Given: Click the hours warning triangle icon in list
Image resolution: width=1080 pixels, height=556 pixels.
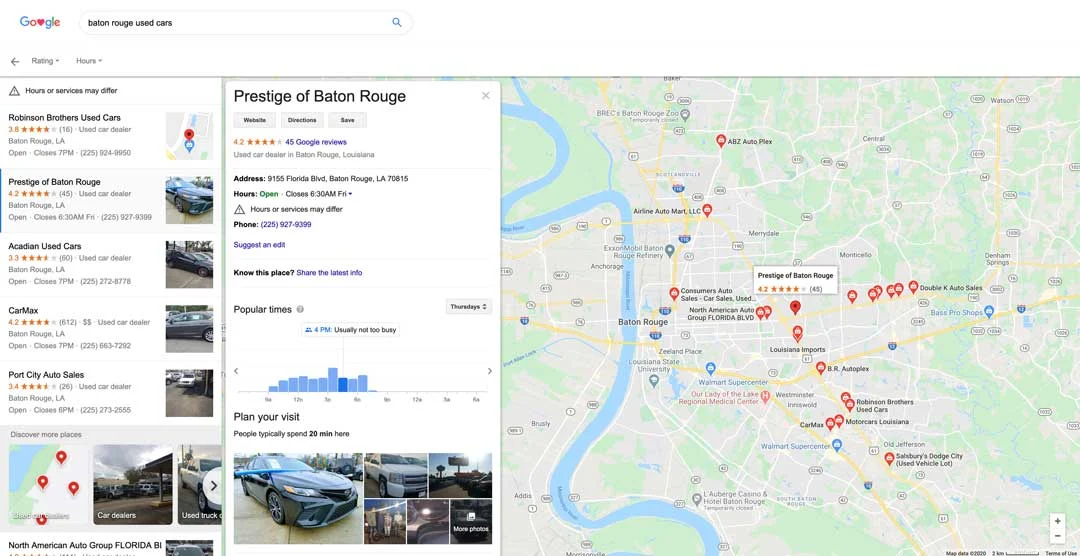Looking at the screenshot, I should click(14, 90).
